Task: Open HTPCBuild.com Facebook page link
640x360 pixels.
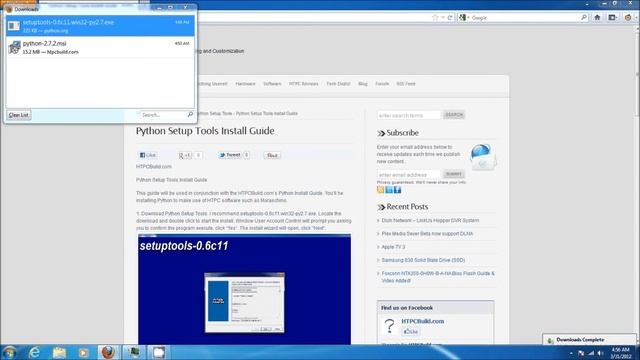Action: [x=423, y=321]
